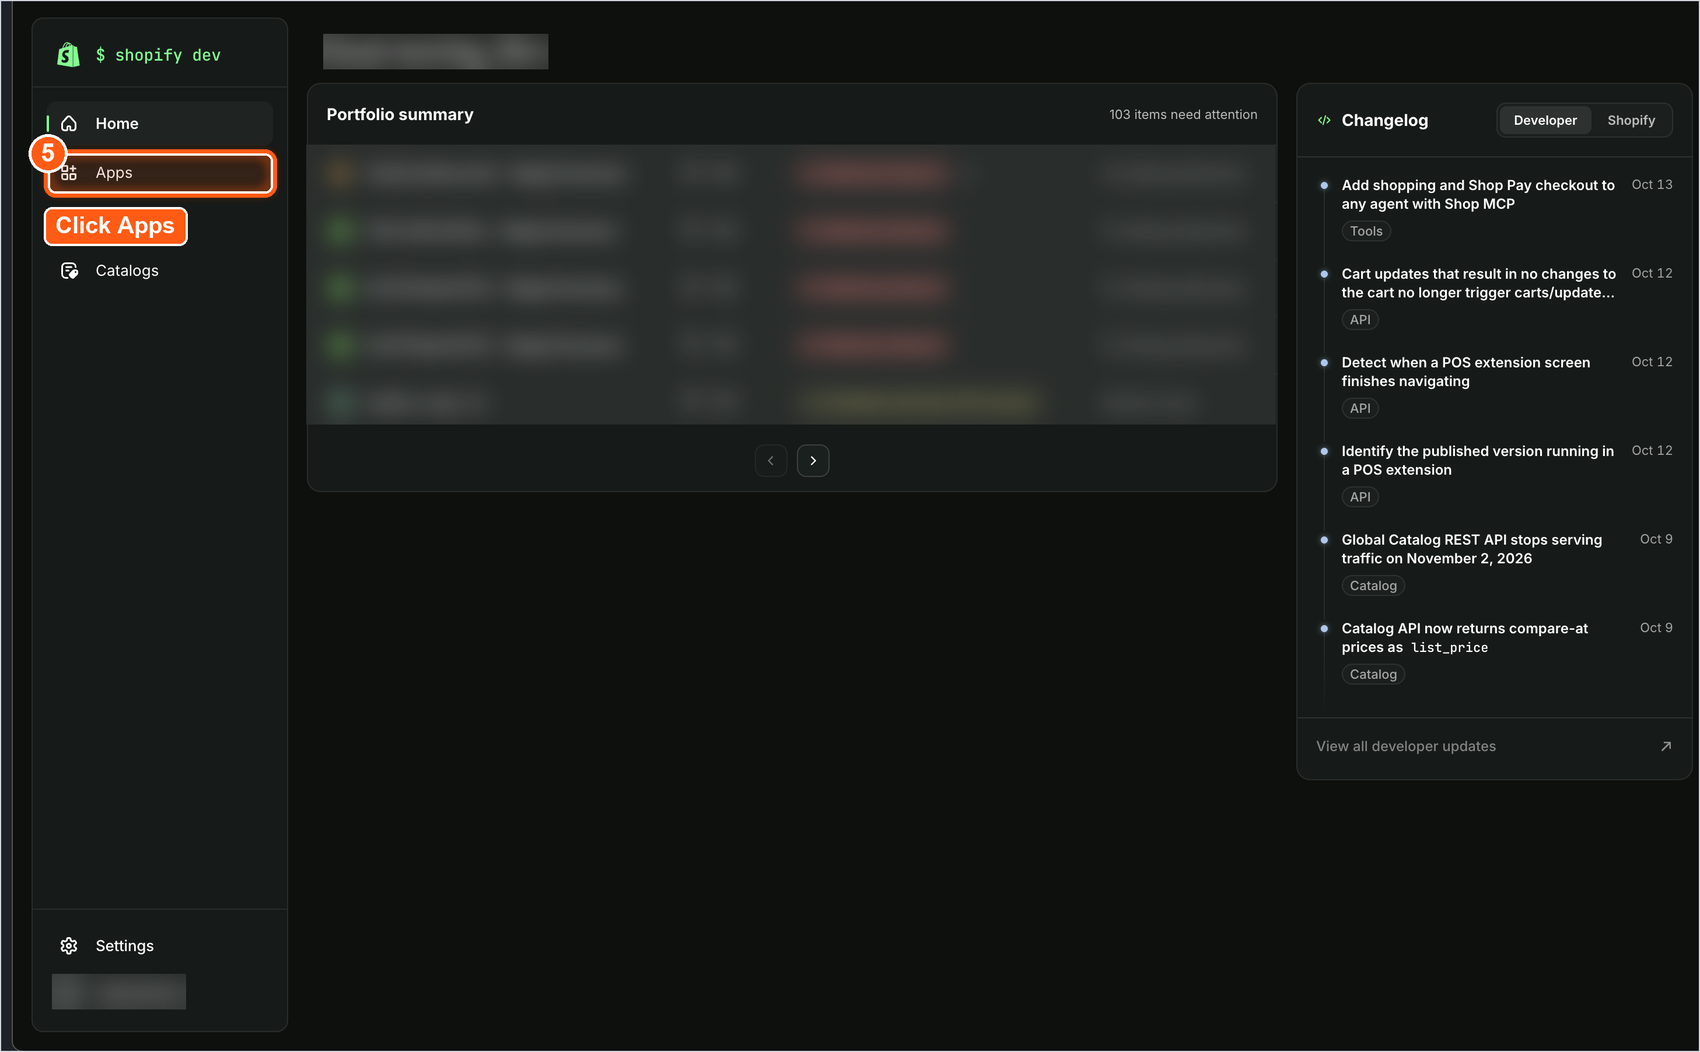The width and height of the screenshot is (1700, 1052).
Task: Click the Oct 13 date label
Action: (x=1652, y=185)
